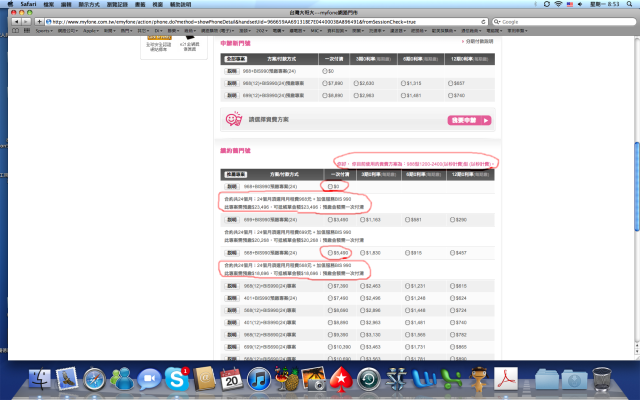Open the 分期付款說明 link

click(x=478, y=41)
